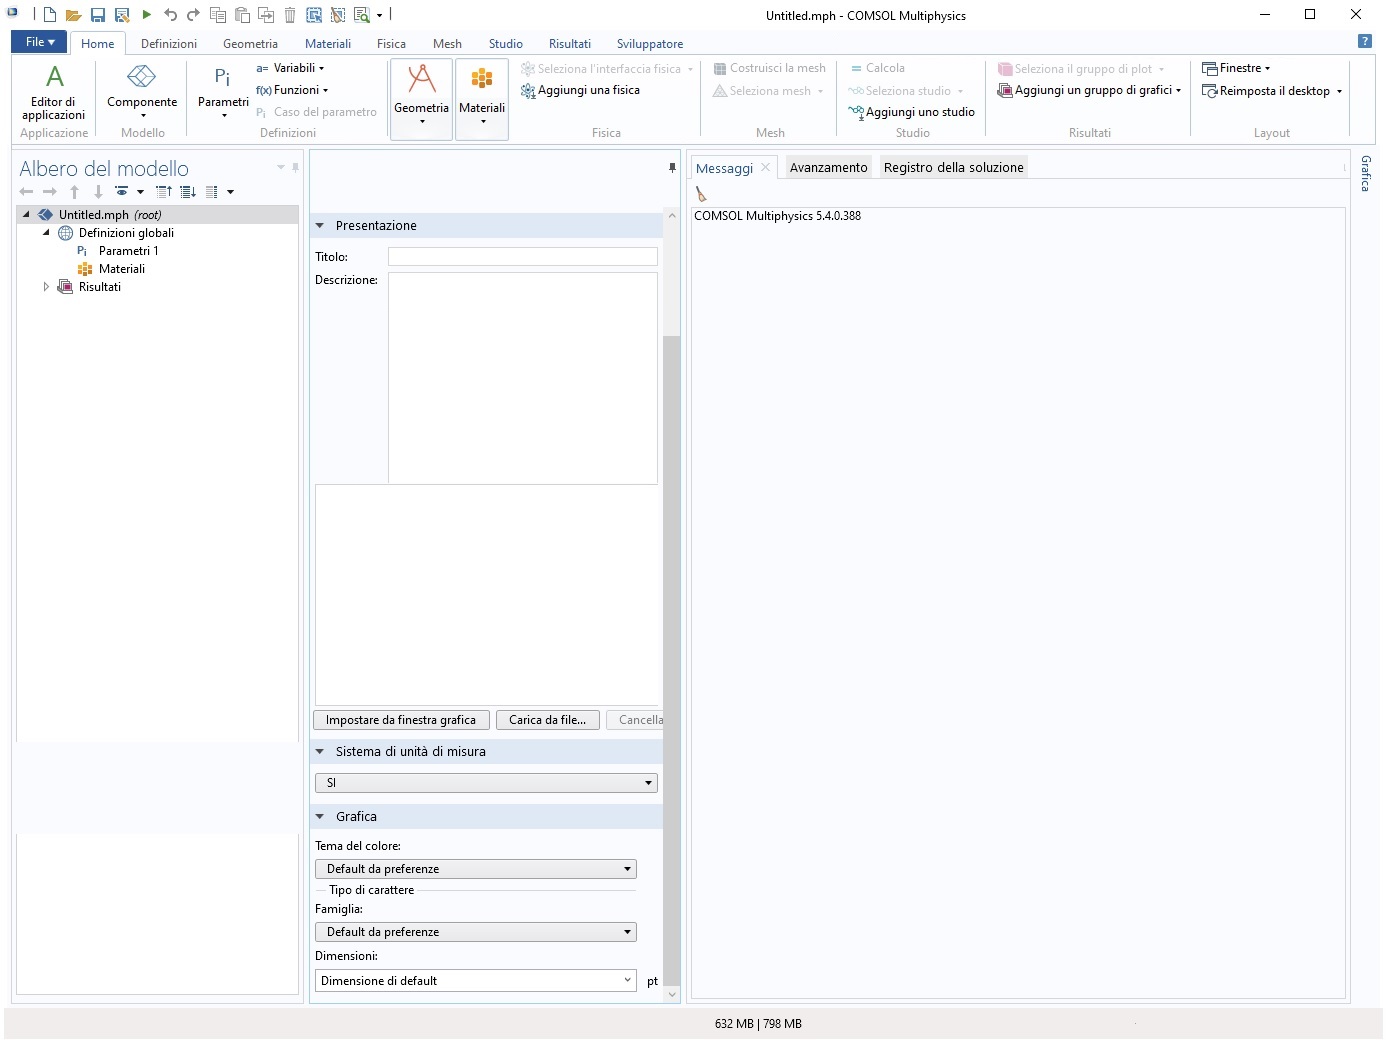Click the Geometria compass icon in the ribbon
The width and height of the screenshot is (1387, 1040).
tap(421, 97)
